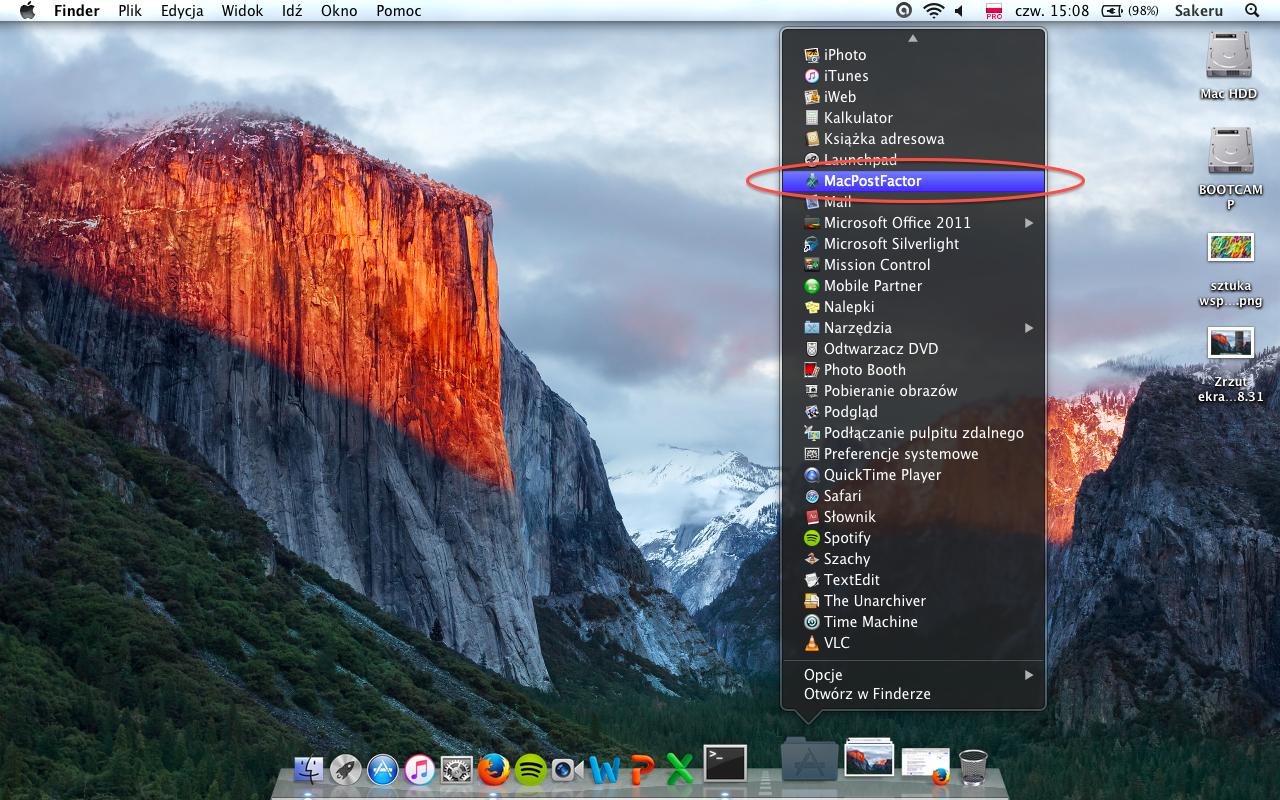The image size is (1280, 800).
Task: Launch App Store from the Dock
Action: (383, 769)
